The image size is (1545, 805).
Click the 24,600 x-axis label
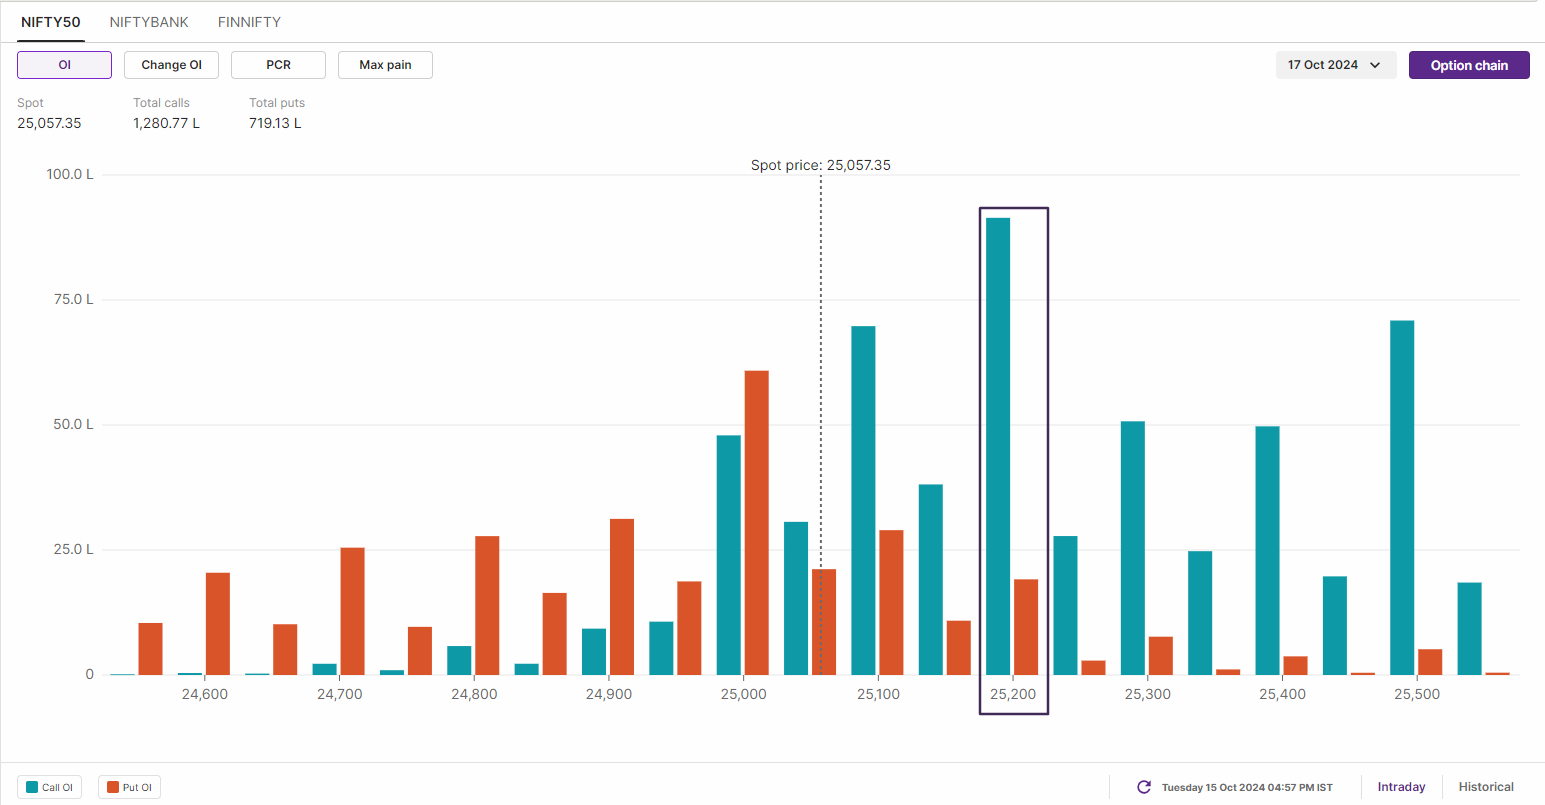click(x=204, y=694)
